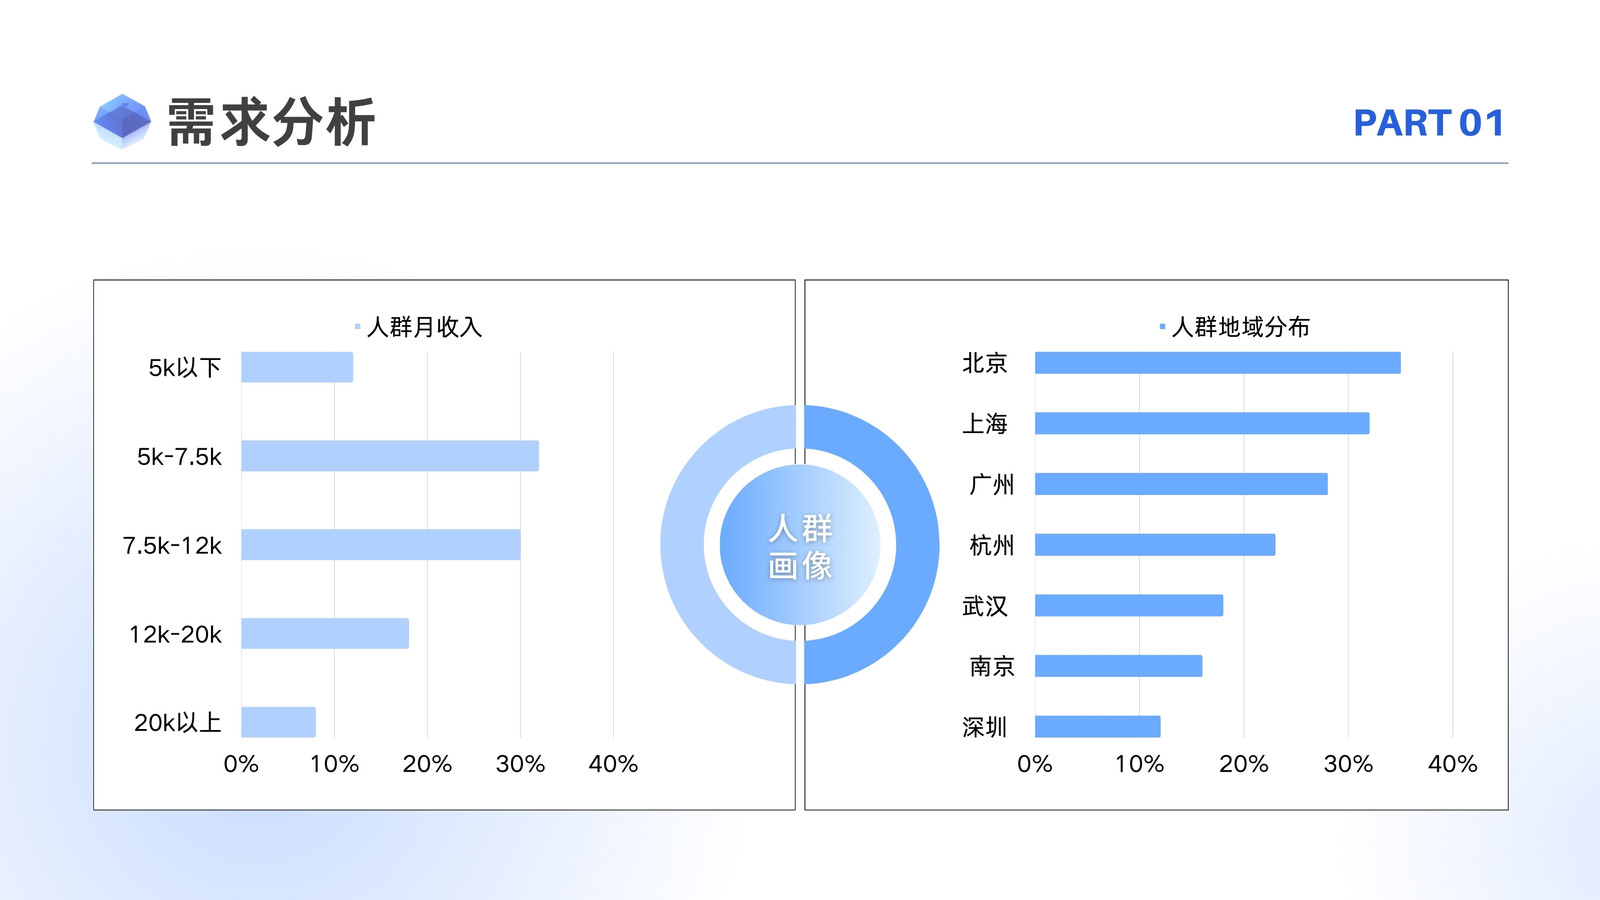Click the 深圳 region bar
1600x900 pixels.
tap(1098, 727)
